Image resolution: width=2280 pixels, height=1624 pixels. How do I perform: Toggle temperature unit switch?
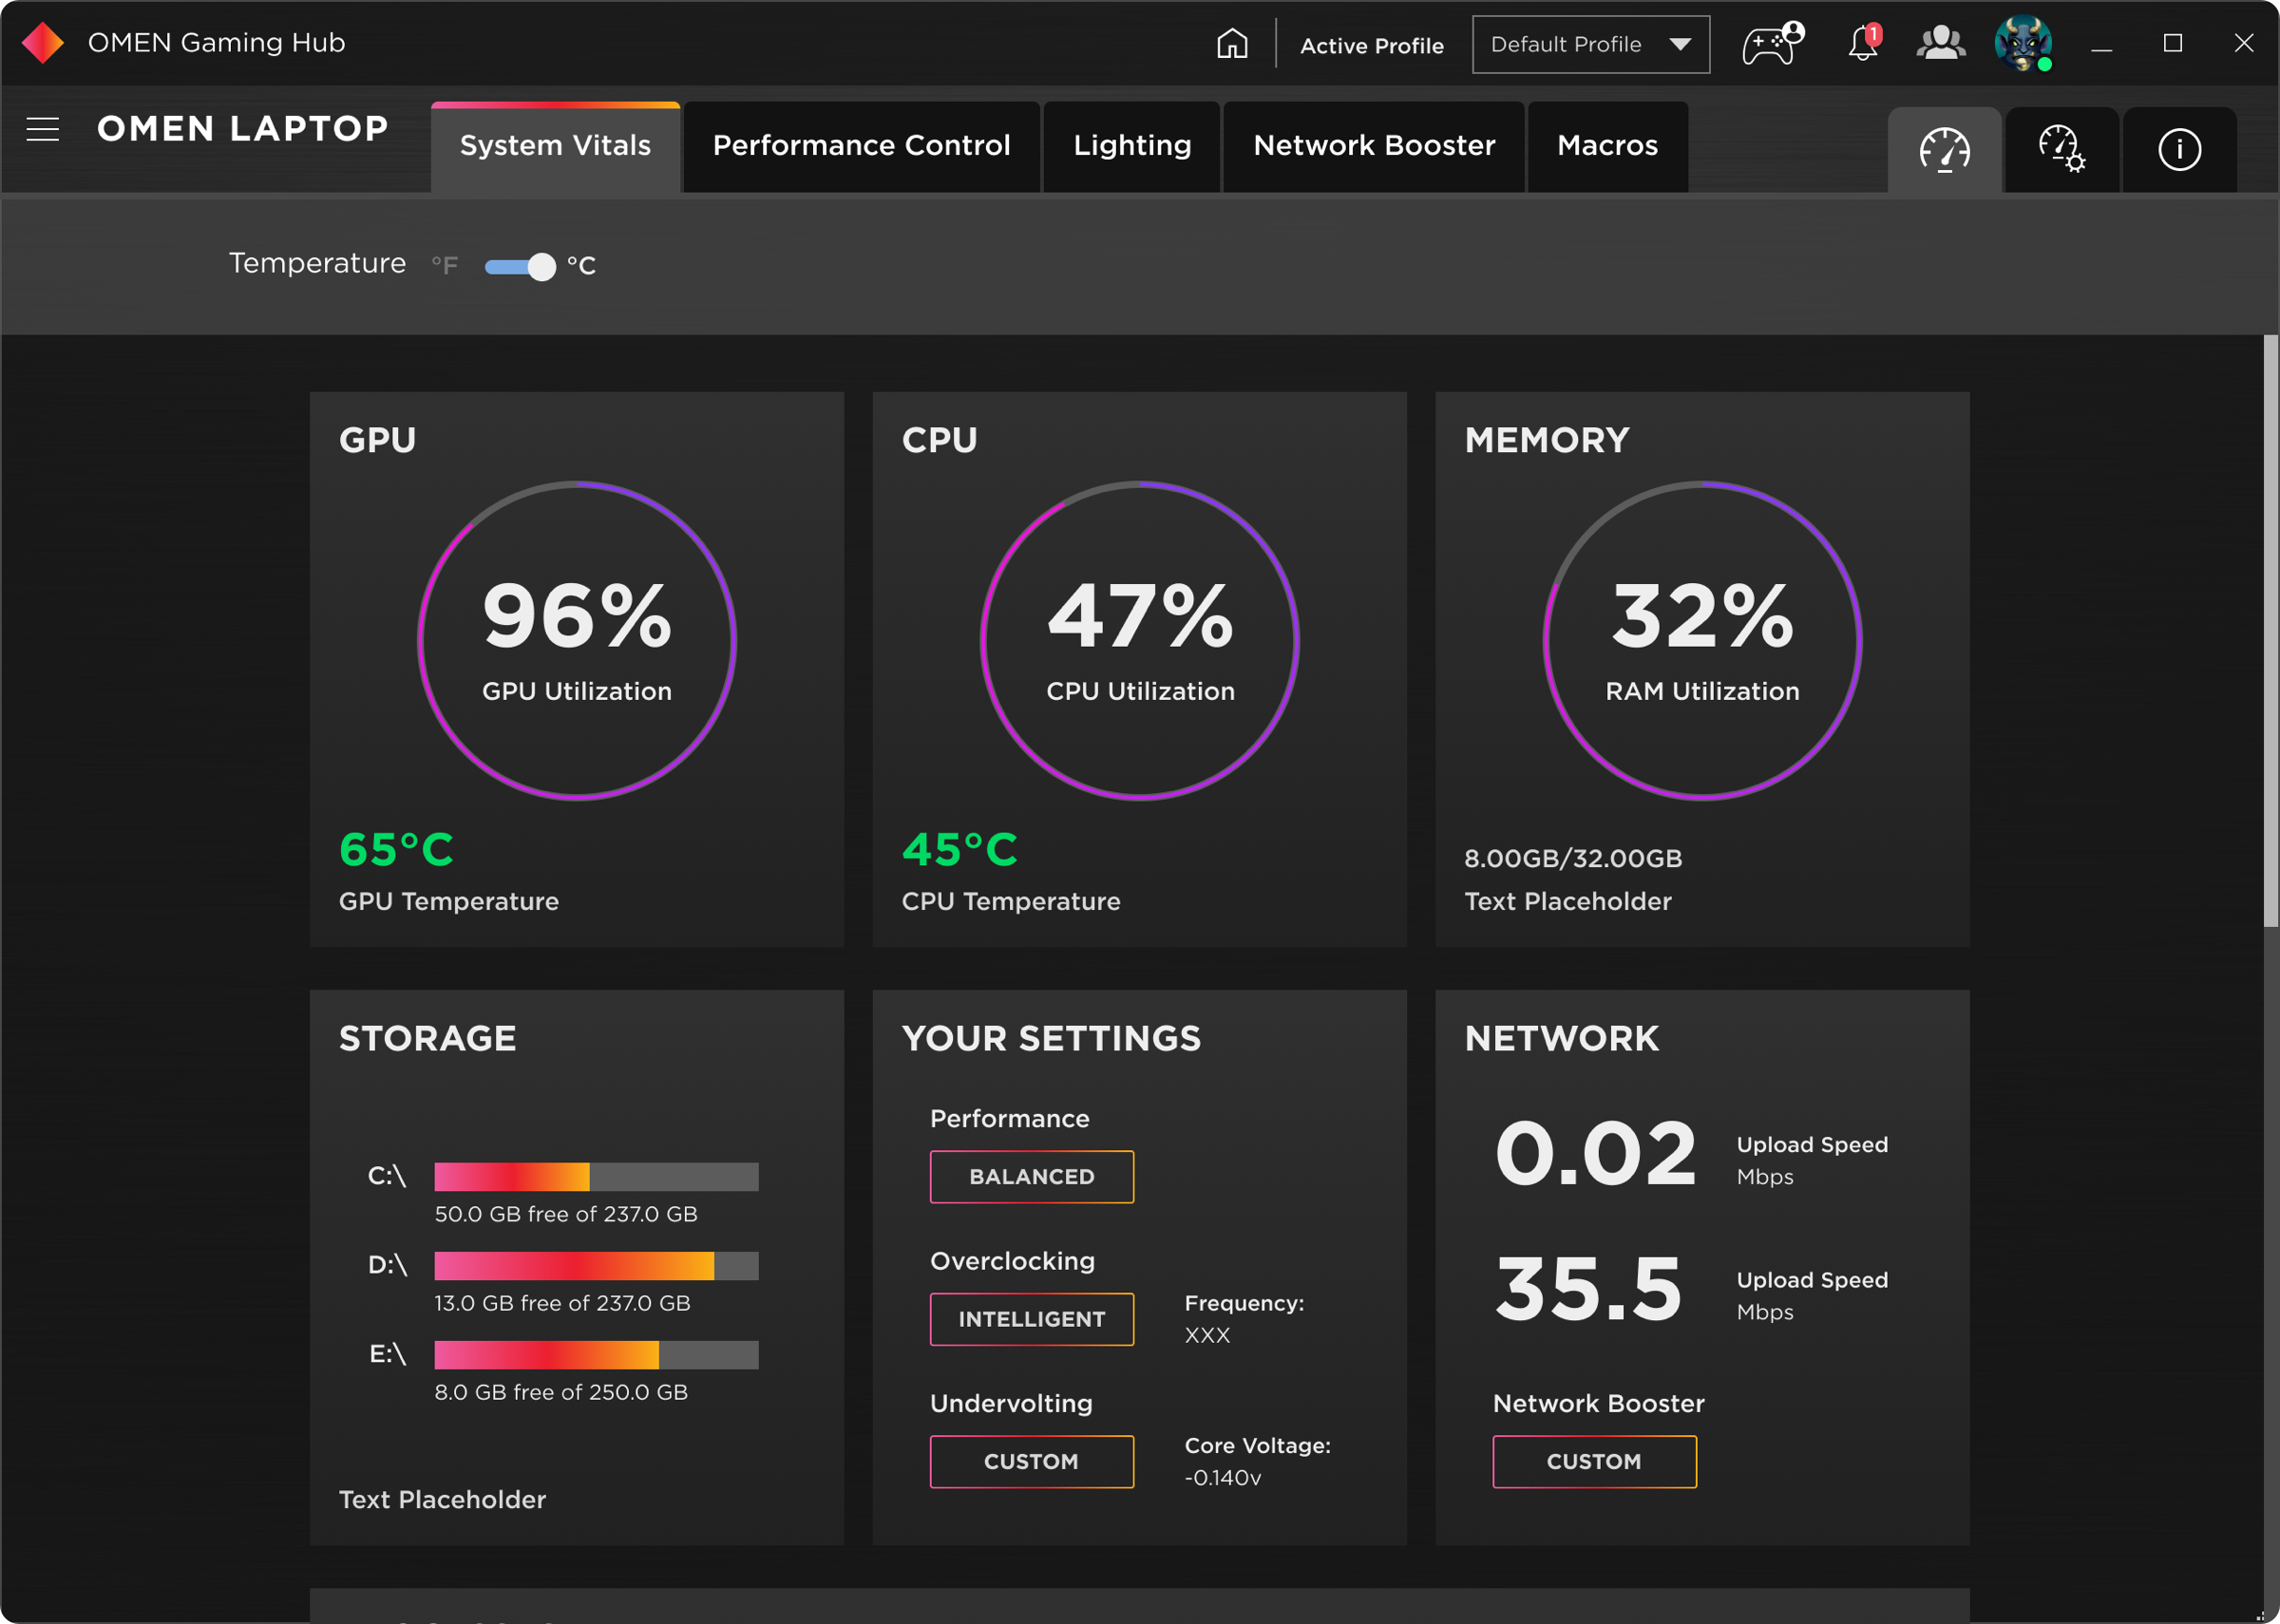click(x=520, y=266)
